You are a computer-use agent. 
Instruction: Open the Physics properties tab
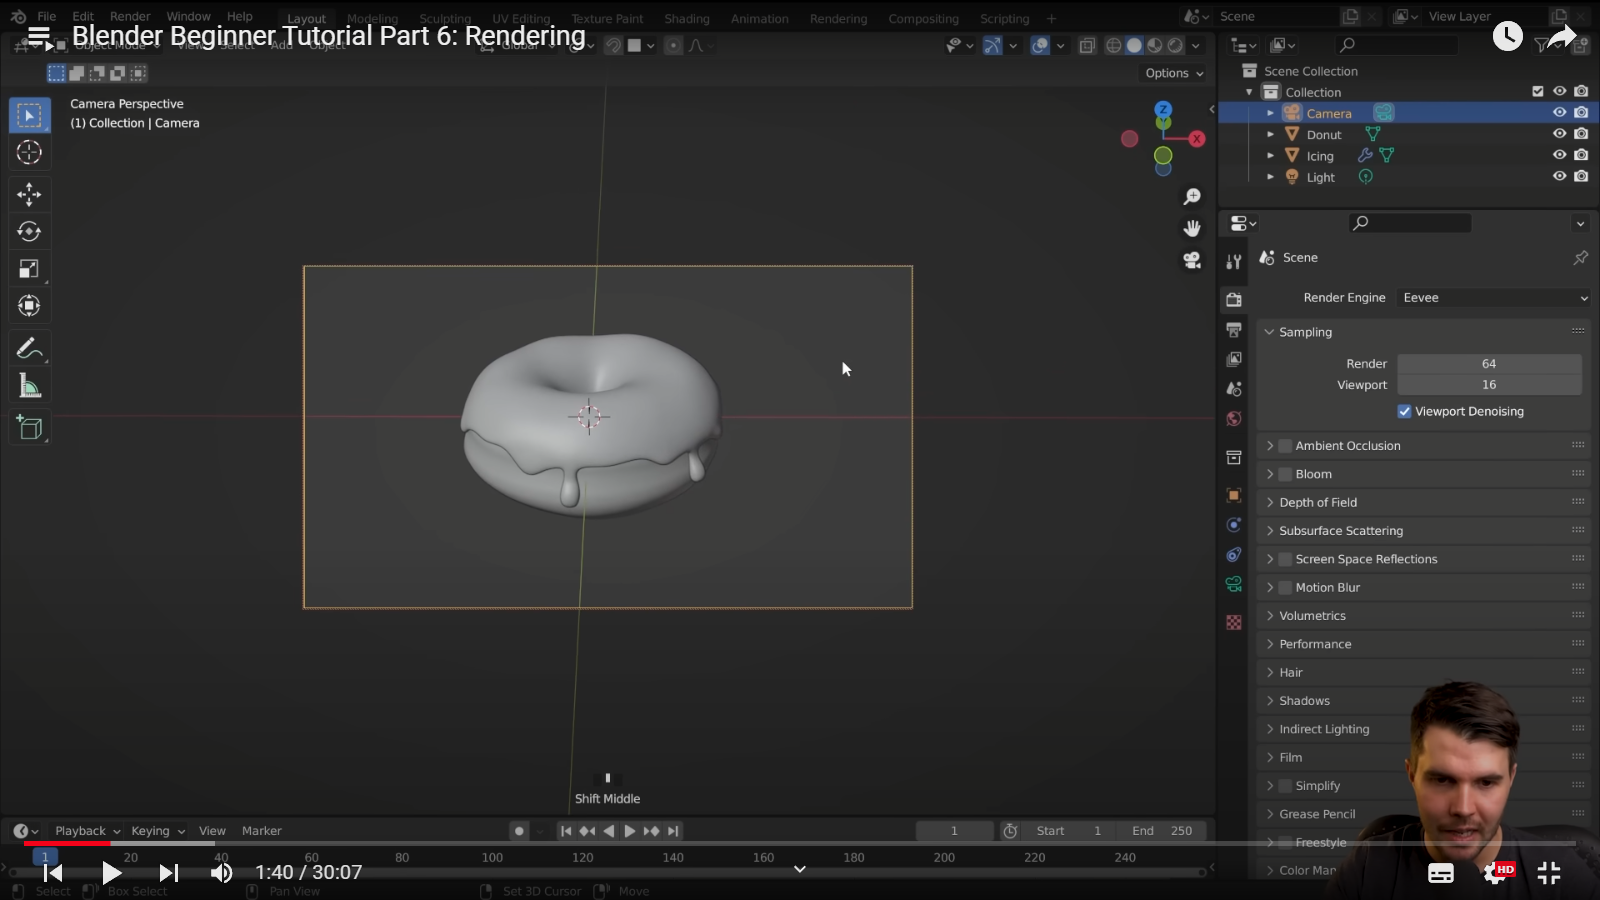click(x=1234, y=525)
